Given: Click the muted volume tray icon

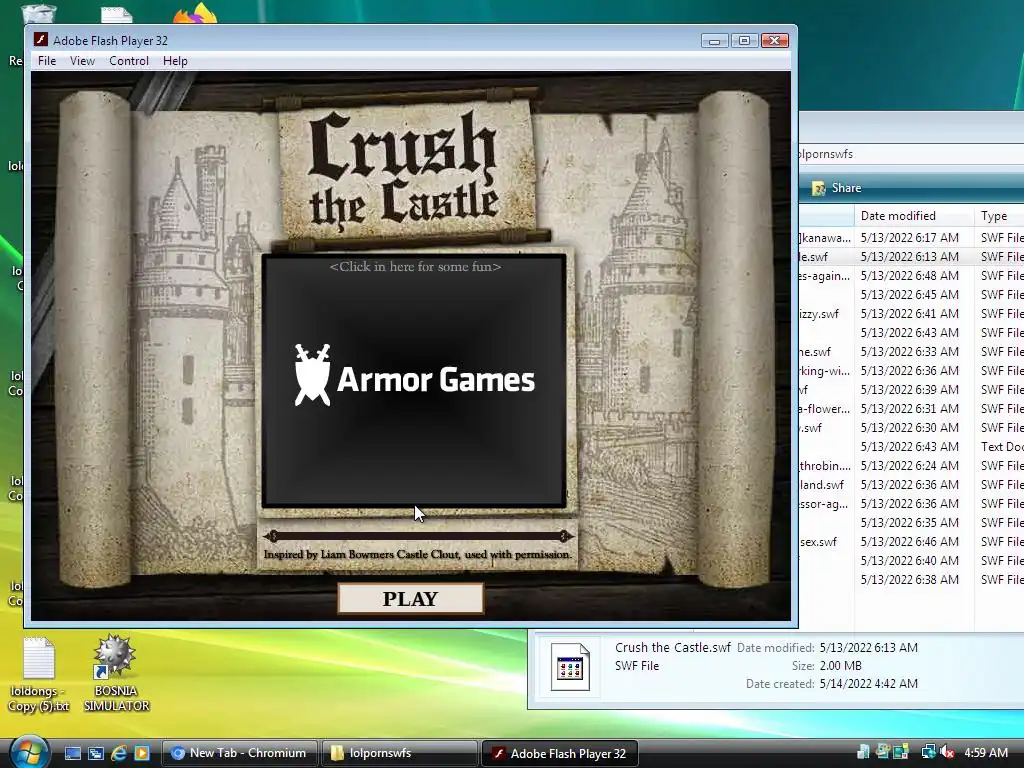Looking at the screenshot, I should [x=947, y=753].
